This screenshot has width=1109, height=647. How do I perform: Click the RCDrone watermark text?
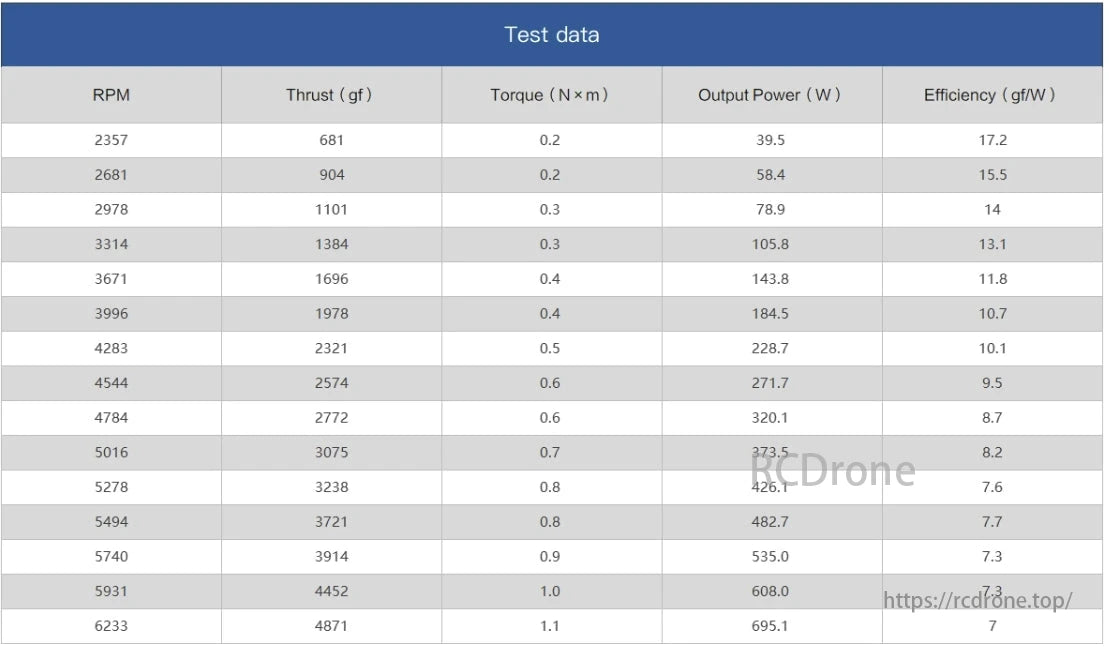click(833, 470)
